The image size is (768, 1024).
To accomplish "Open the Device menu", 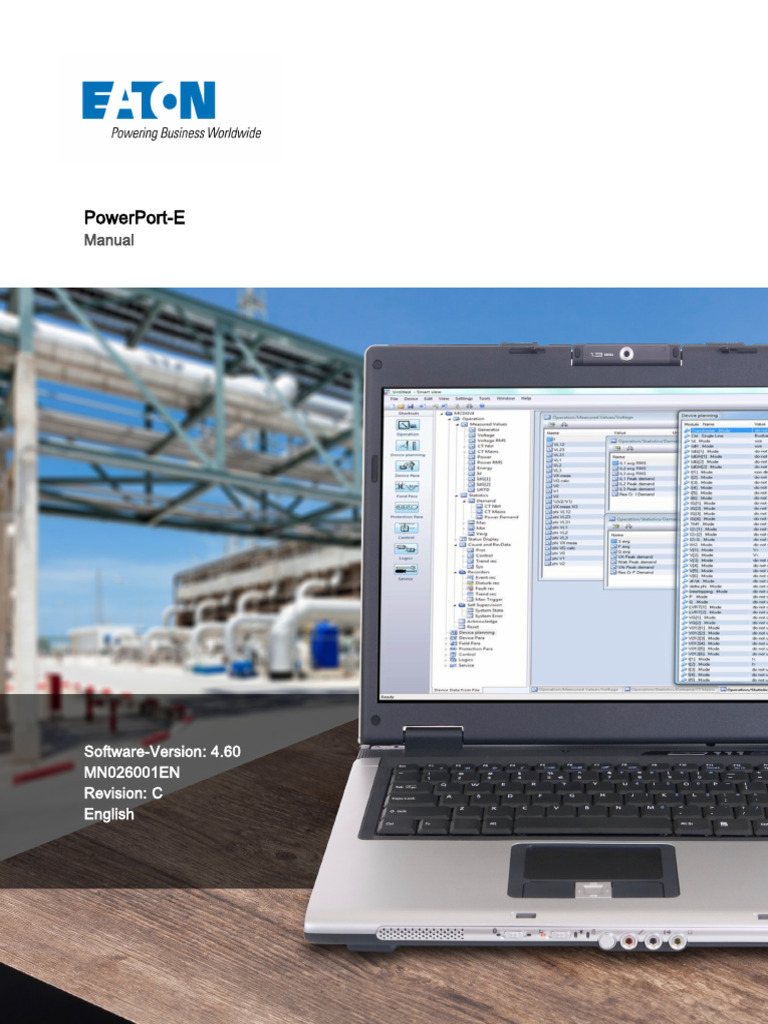I will (411, 398).
